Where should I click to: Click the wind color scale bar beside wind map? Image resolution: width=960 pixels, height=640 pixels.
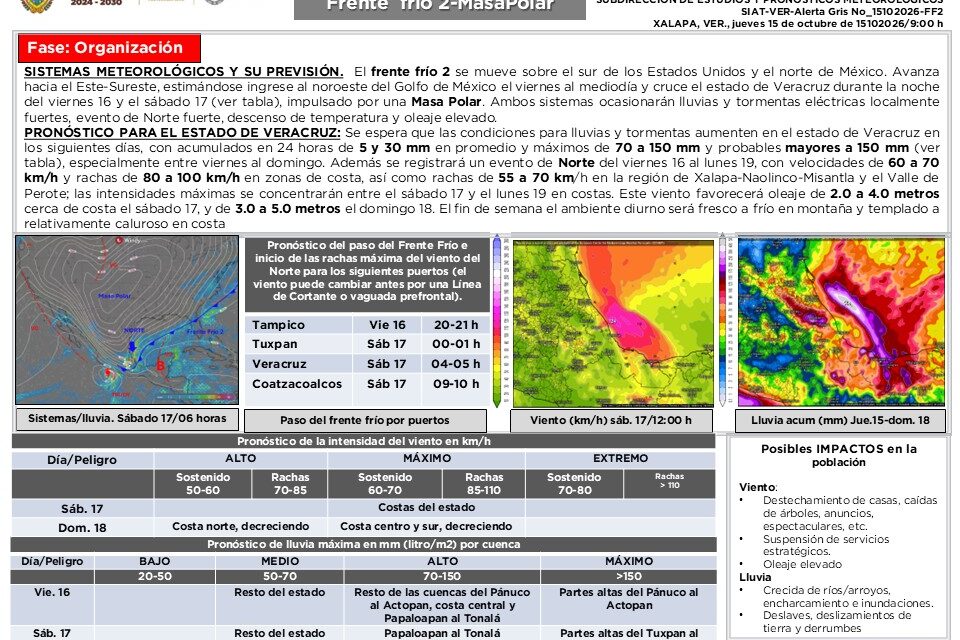pos(497,321)
